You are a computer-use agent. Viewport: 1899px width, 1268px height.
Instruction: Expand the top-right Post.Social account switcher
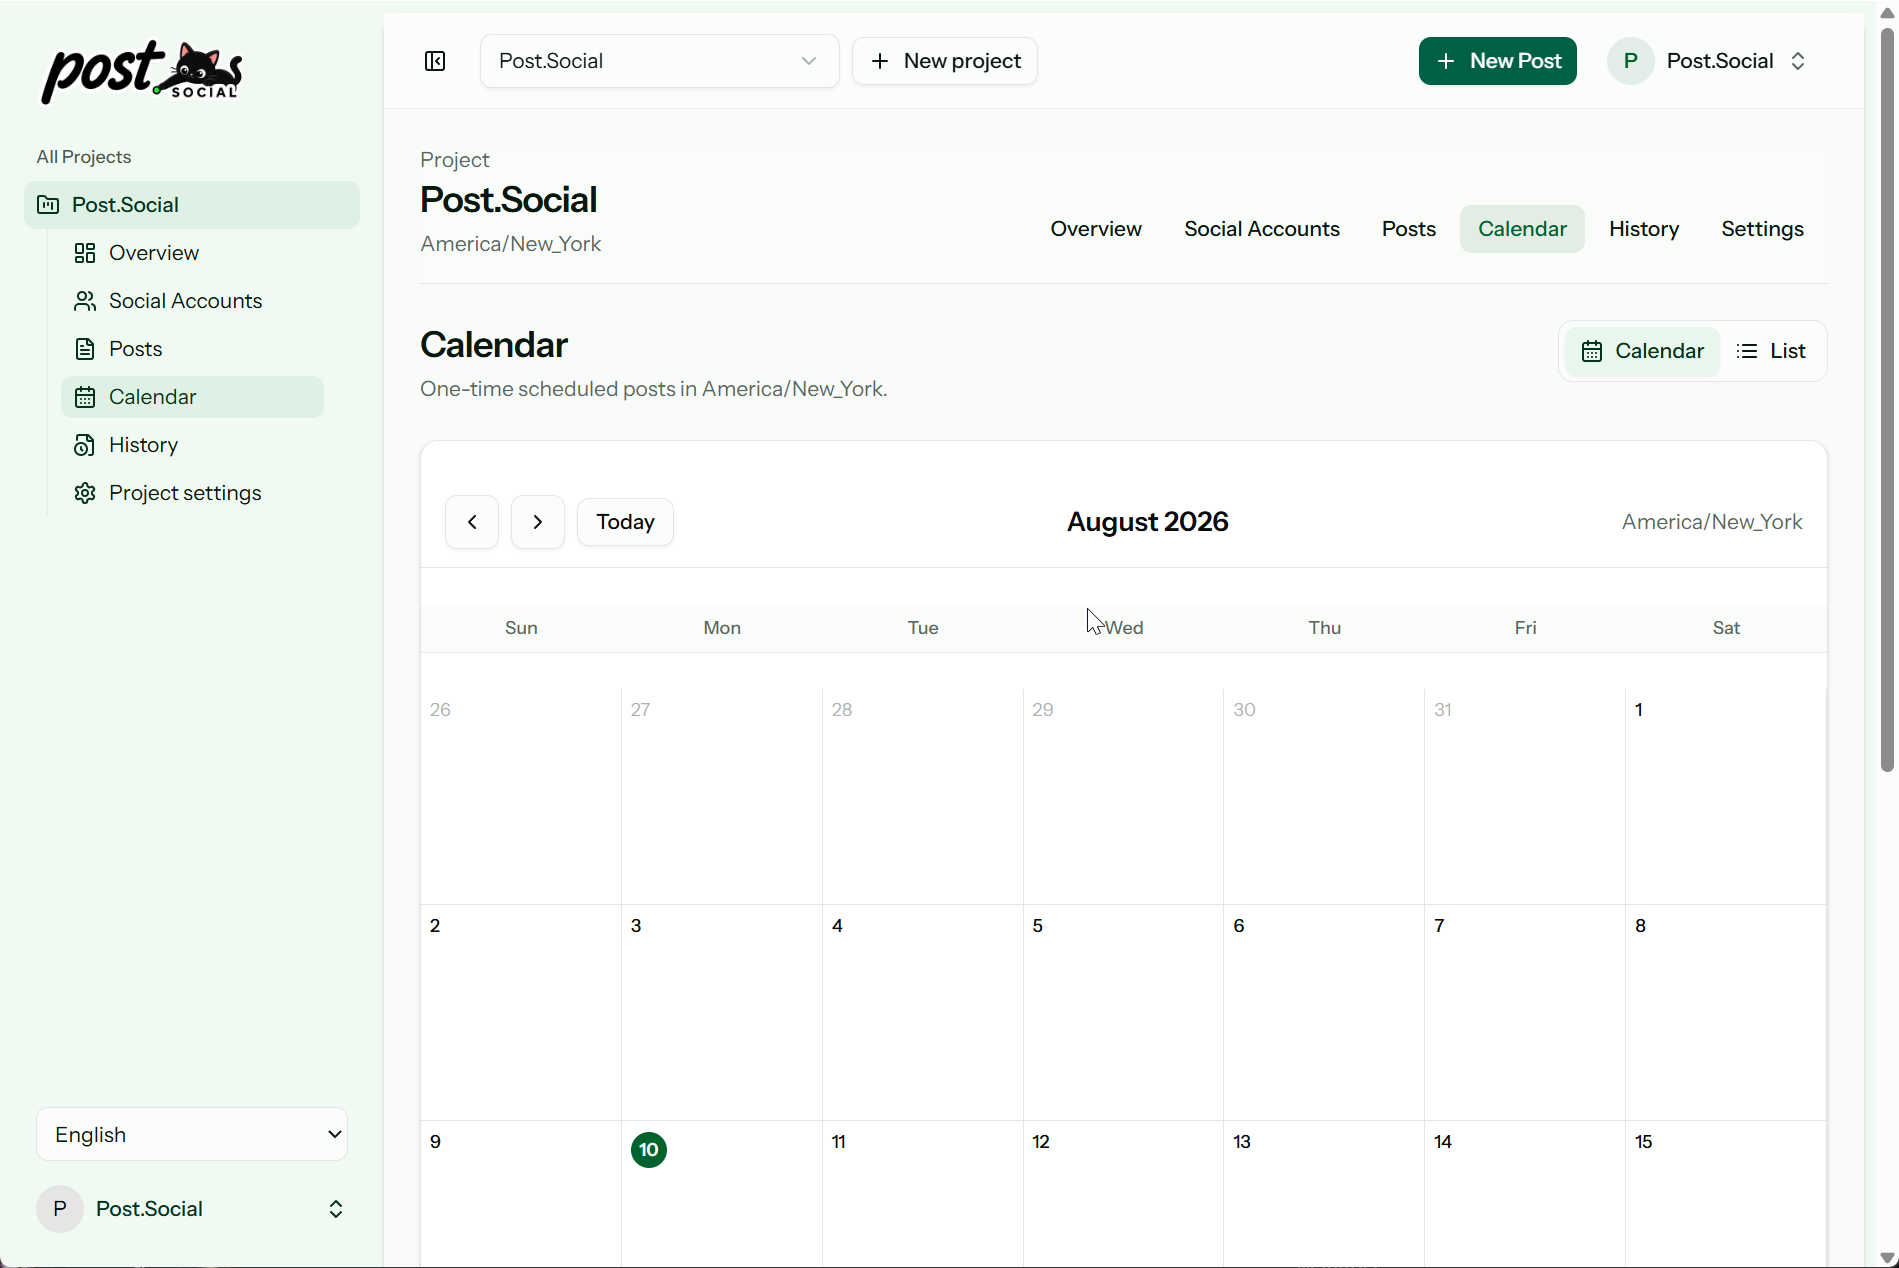[x=1798, y=61]
